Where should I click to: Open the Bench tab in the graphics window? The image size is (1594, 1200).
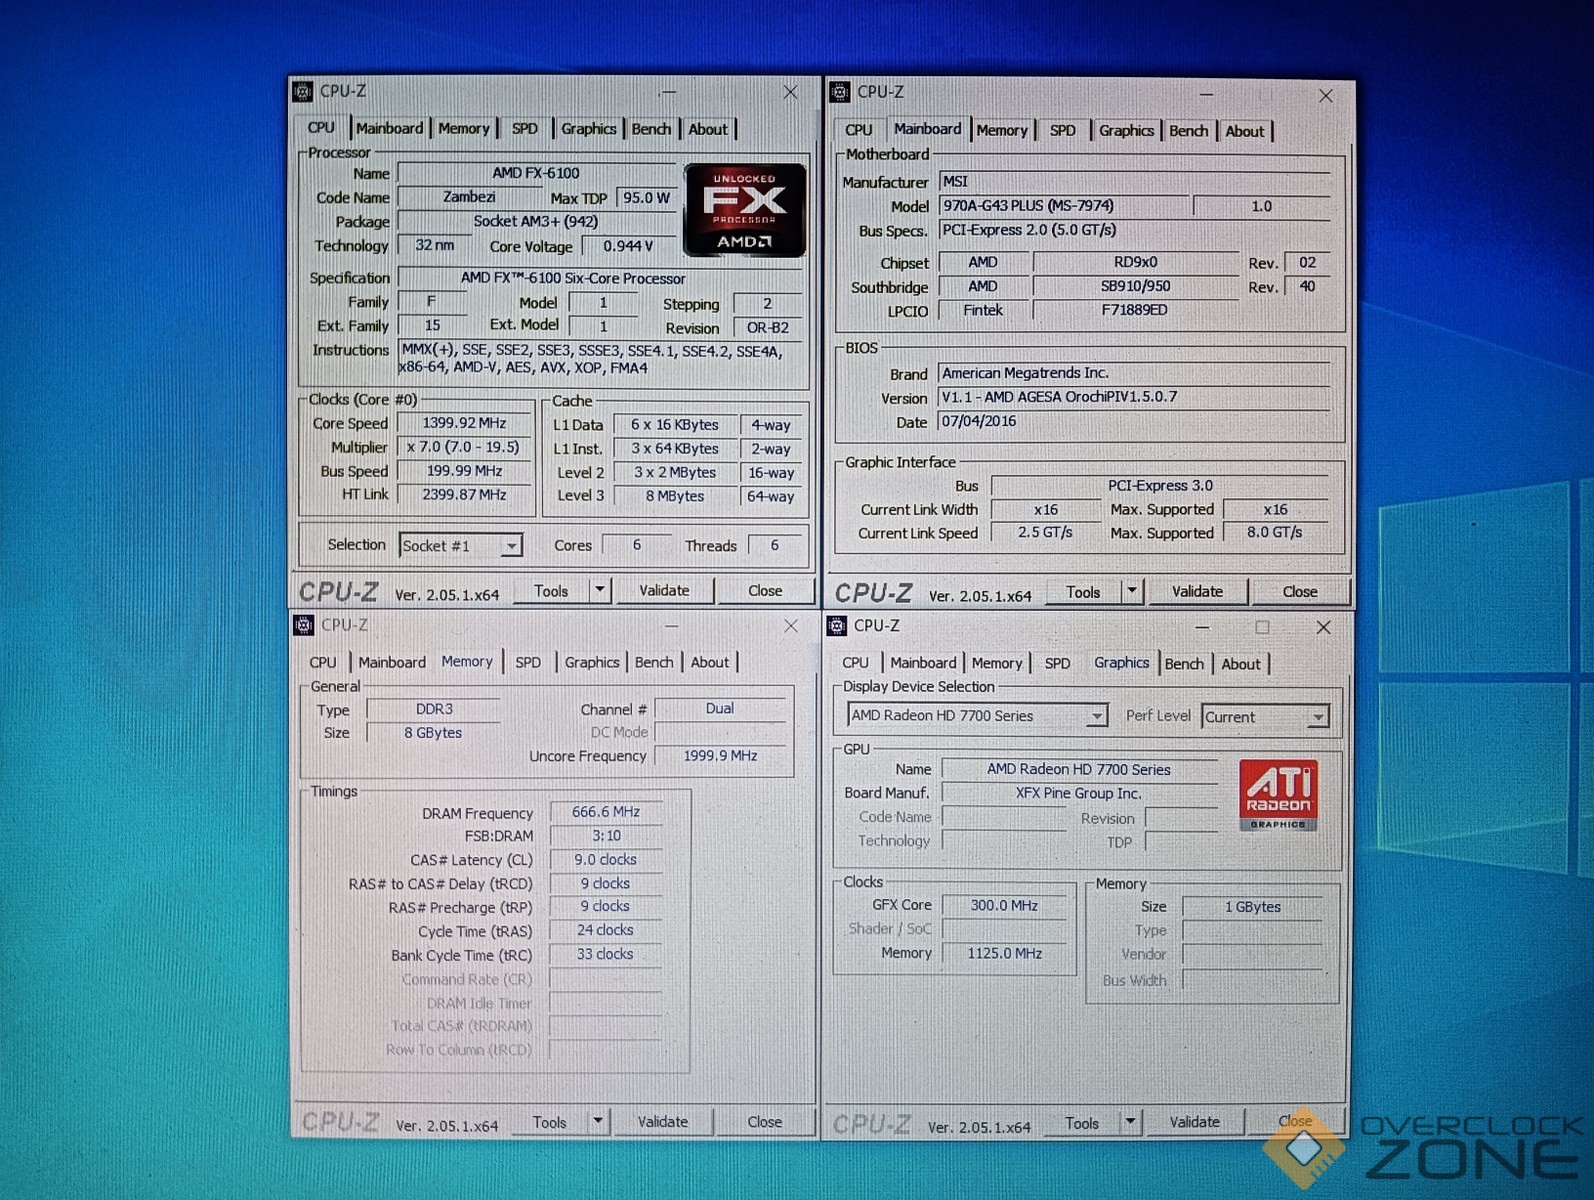[x=1184, y=664]
